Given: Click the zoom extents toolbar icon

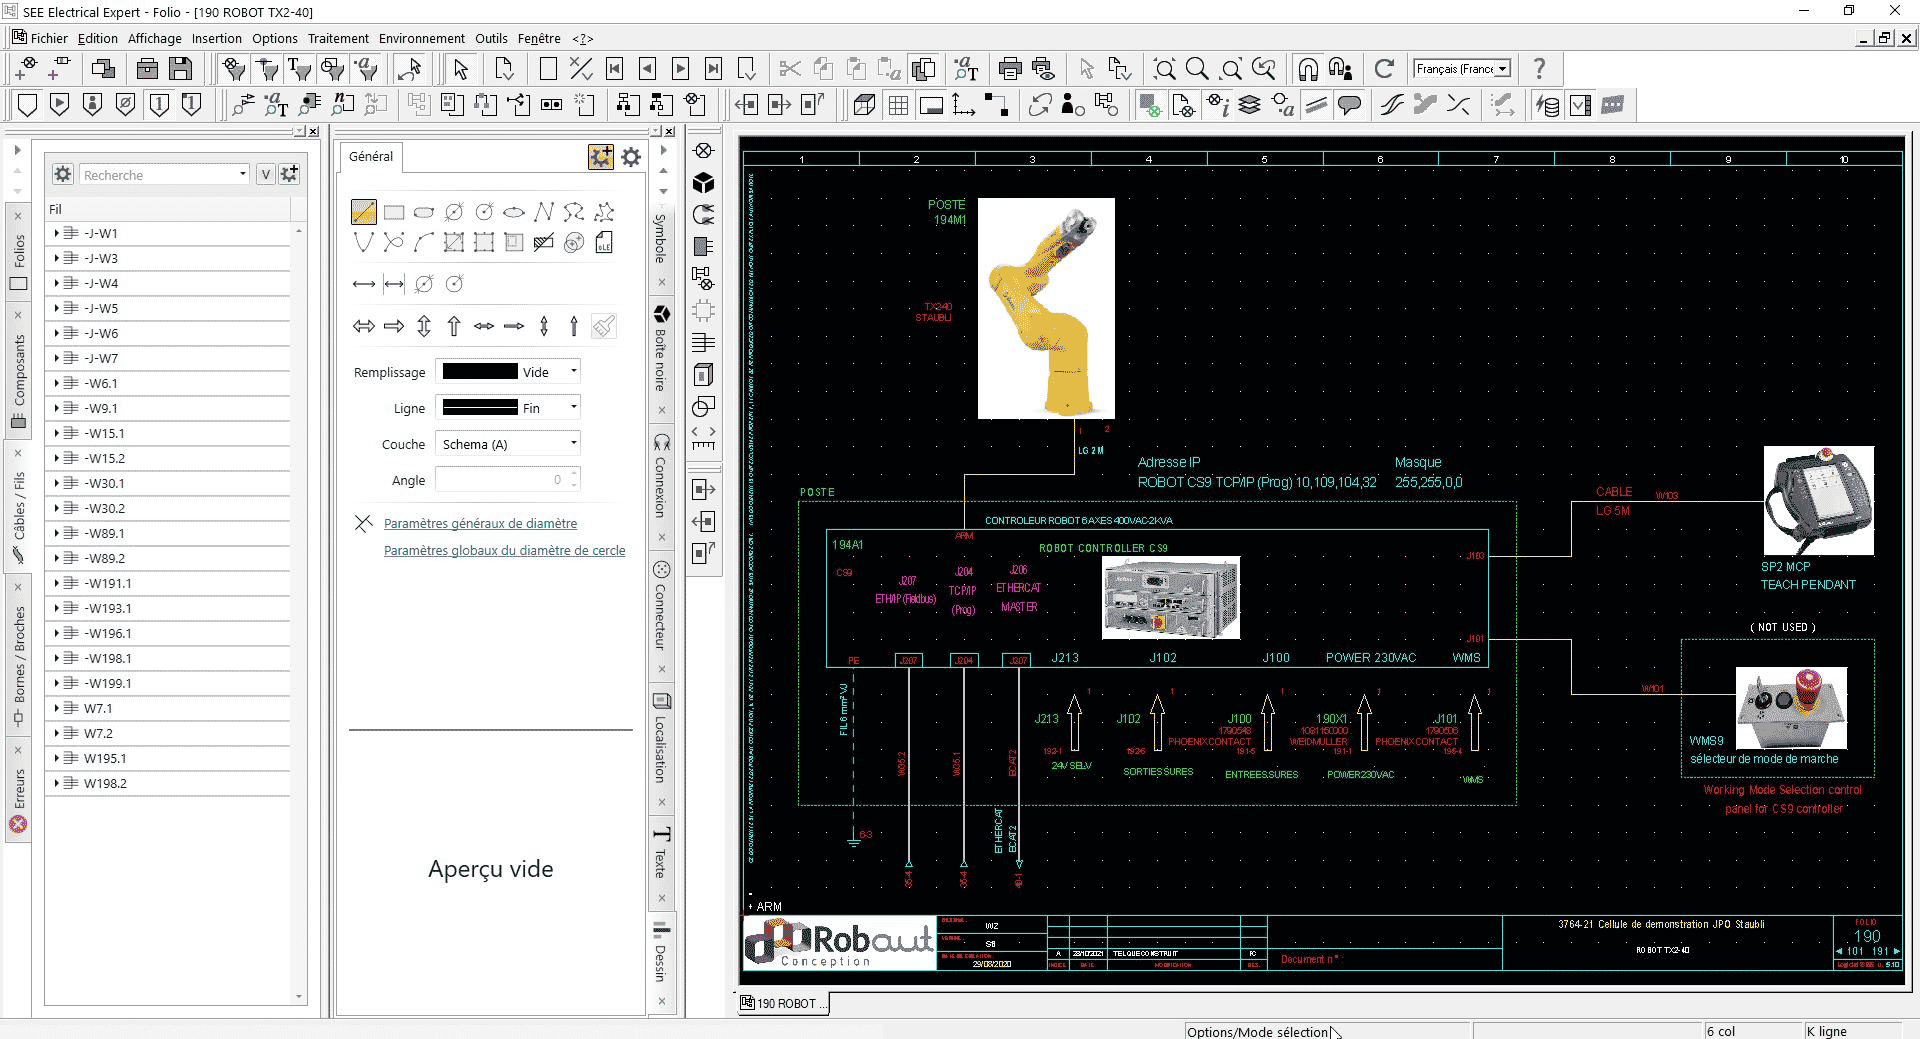Looking at the screenshot, I should [1164, 69].
